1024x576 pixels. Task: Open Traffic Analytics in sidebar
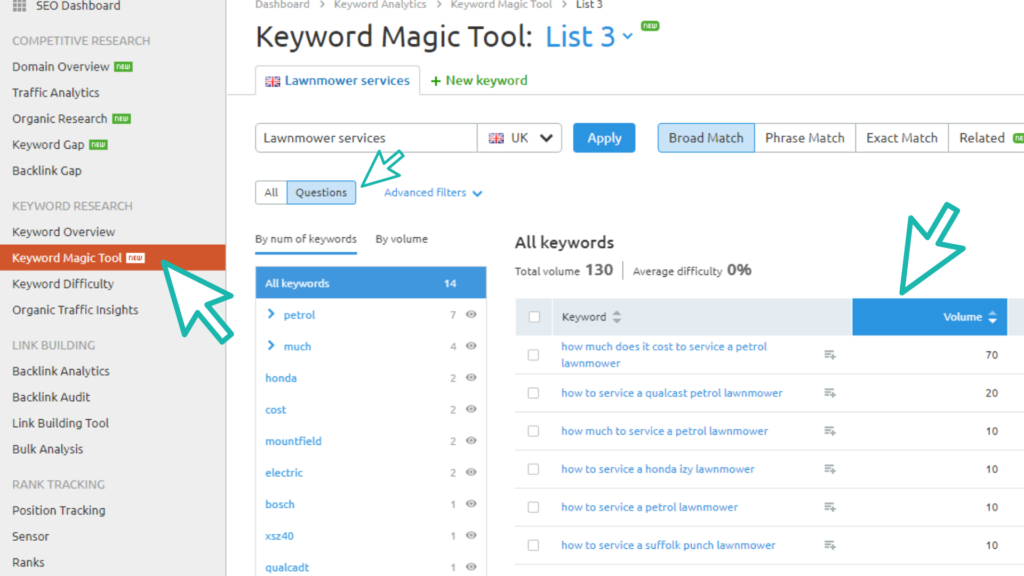[56, 93]
